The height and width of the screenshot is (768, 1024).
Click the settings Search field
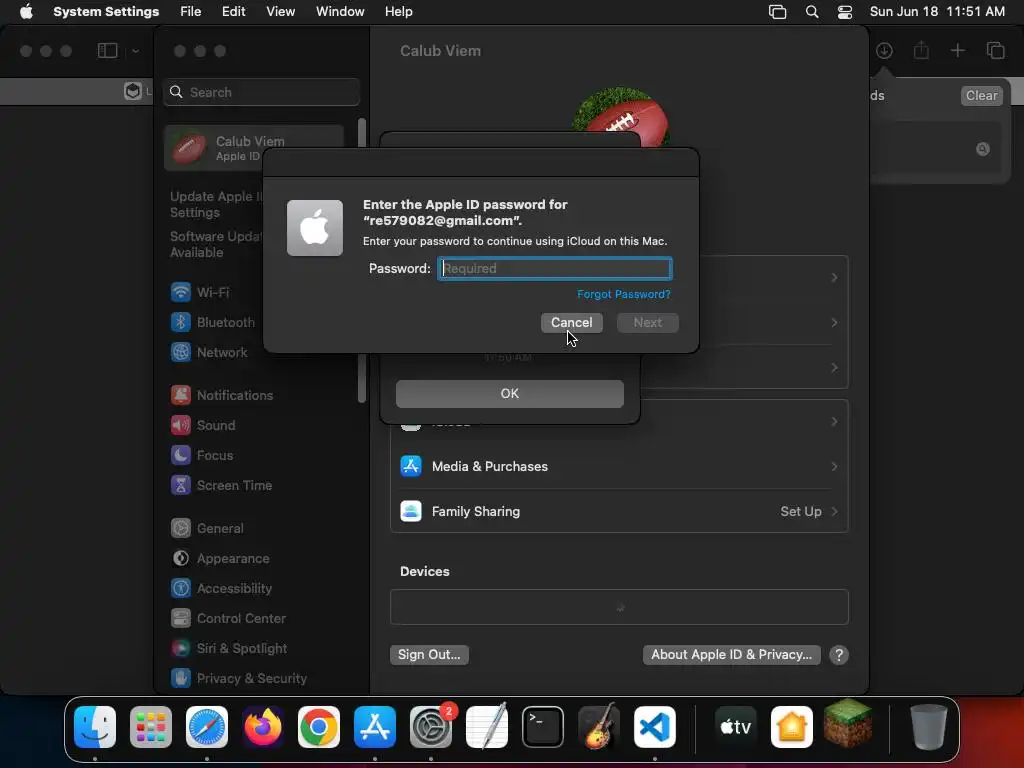pos(261,92)
